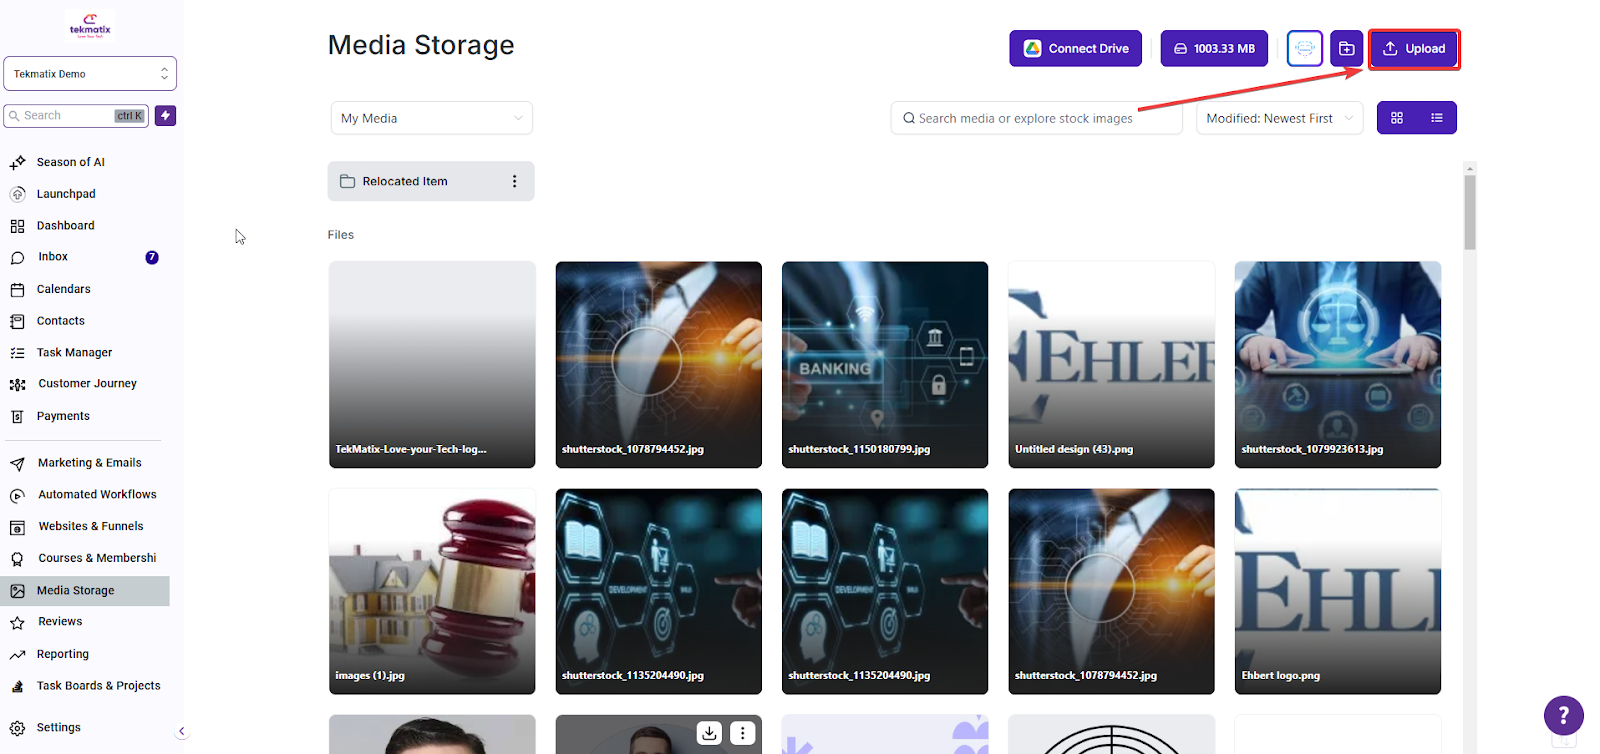Click the Reporting trend-line icon
Screen dimensions: 1600x754
click(x=17, y=655)
